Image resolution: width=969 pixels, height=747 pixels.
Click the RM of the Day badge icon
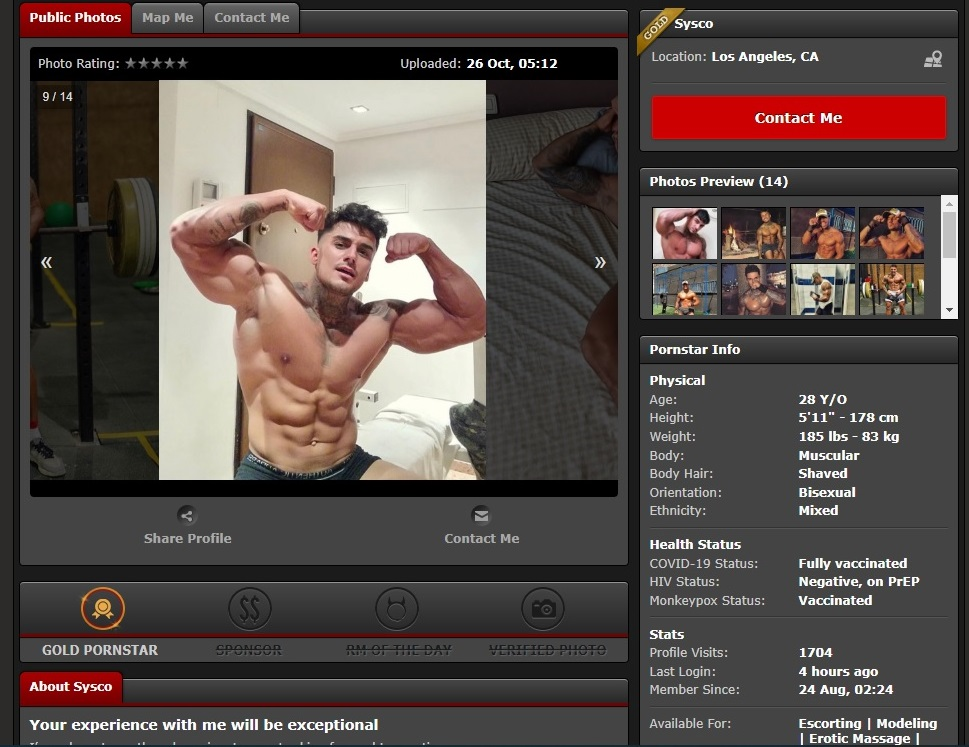(x=397, y=609)
